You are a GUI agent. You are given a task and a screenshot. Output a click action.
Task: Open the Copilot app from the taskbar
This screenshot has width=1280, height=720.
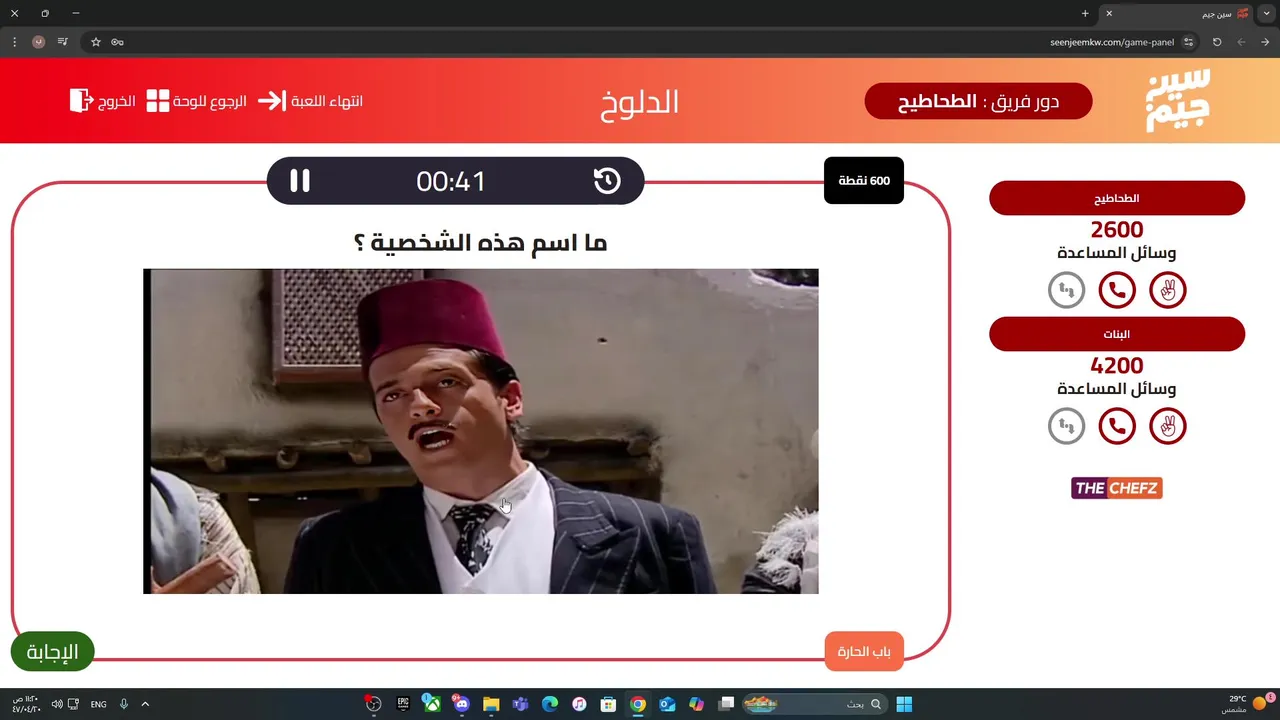coord(696,704)
